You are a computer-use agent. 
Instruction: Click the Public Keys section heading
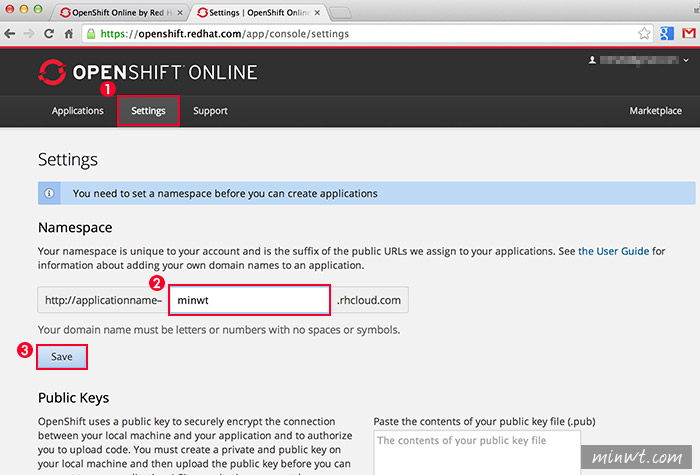click(x=74, y=398)
